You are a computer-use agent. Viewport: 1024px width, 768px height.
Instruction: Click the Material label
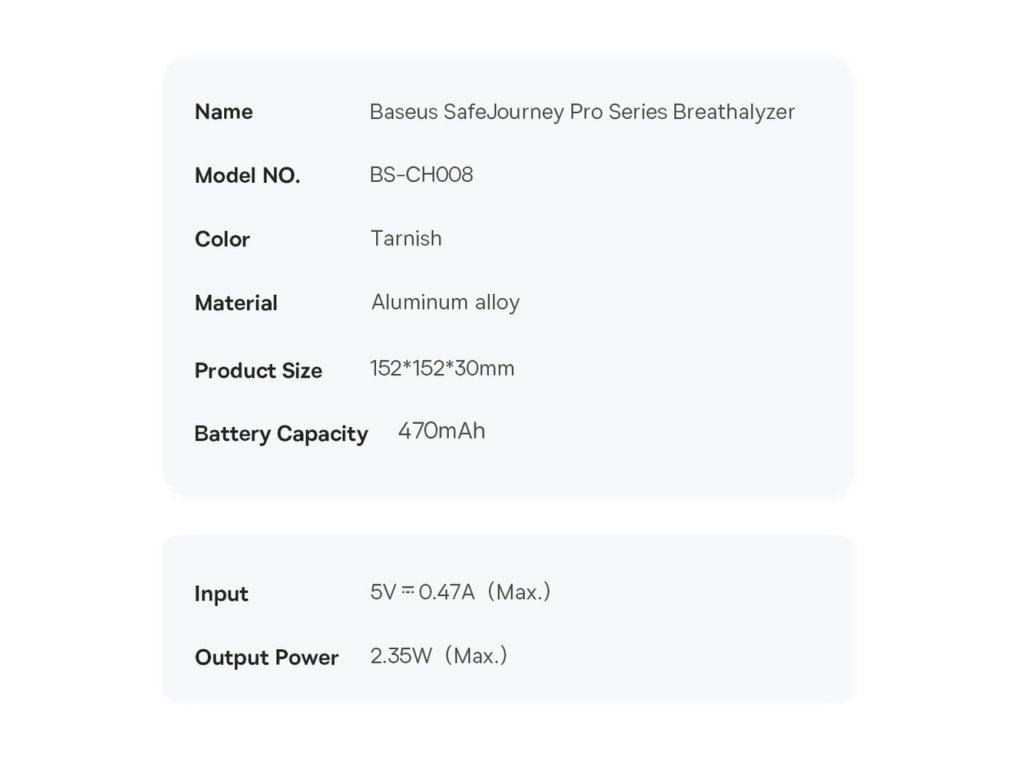(236, 303)
